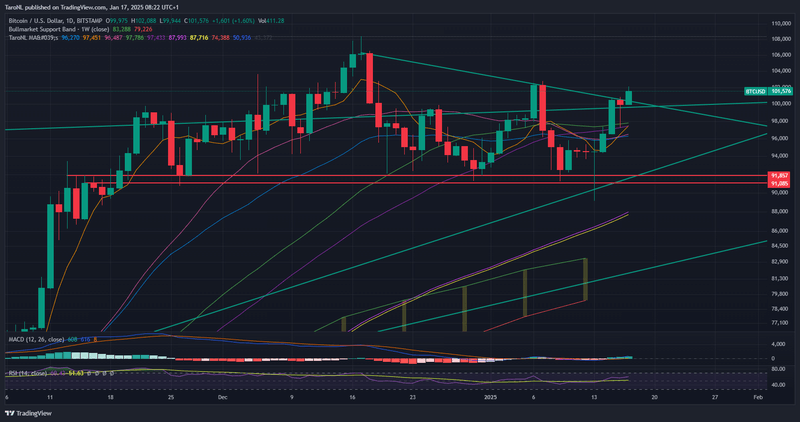
Task: Click the 77,100 price axis value
Action: tap(781, 323)
